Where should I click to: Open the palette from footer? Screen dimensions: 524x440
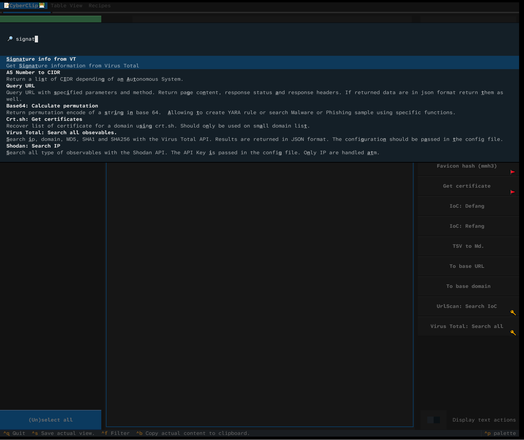500,433
